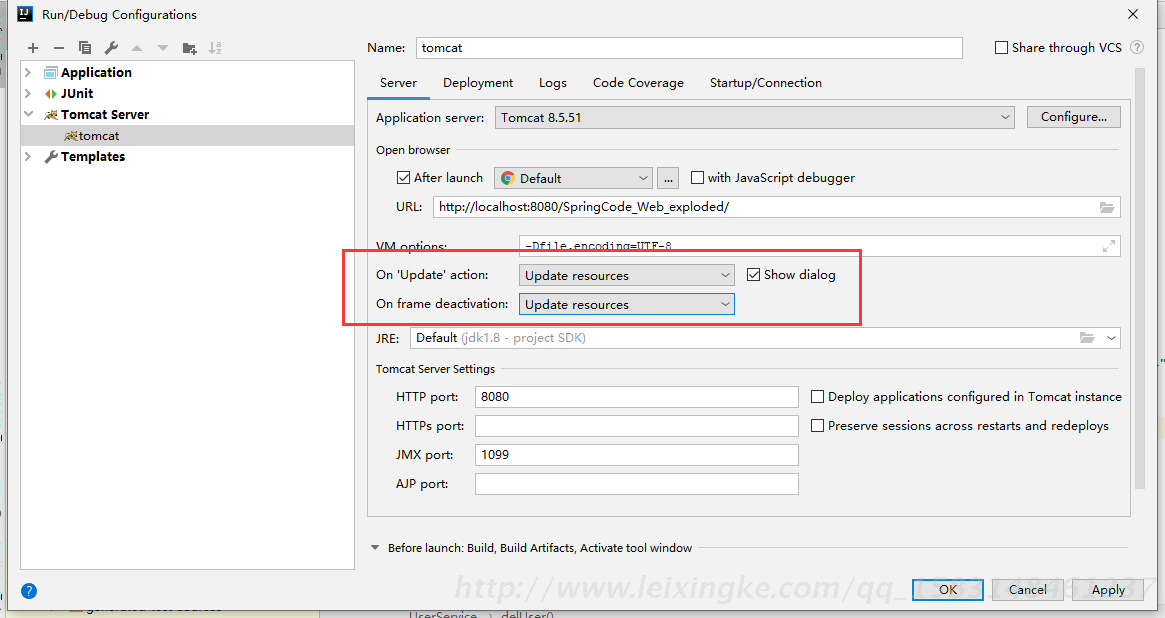Toggle the Show dialog checkbox

click(753, 275)
